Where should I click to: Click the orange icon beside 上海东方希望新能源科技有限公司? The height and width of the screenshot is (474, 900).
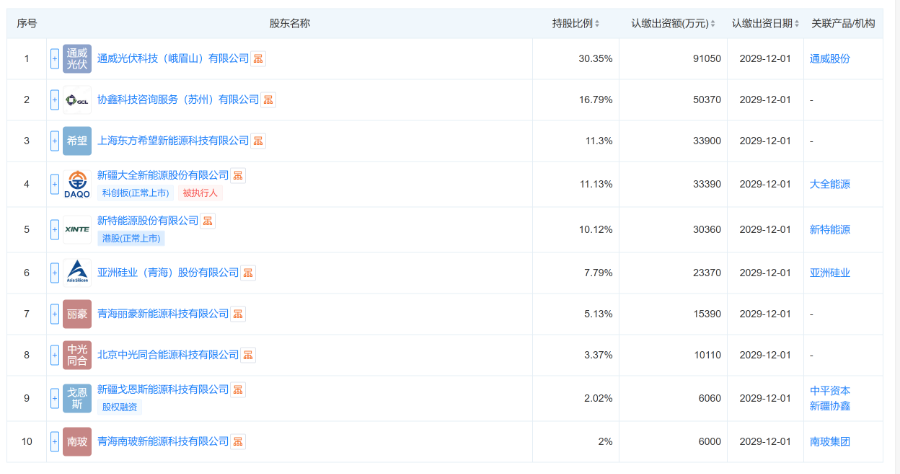[258, 141]
